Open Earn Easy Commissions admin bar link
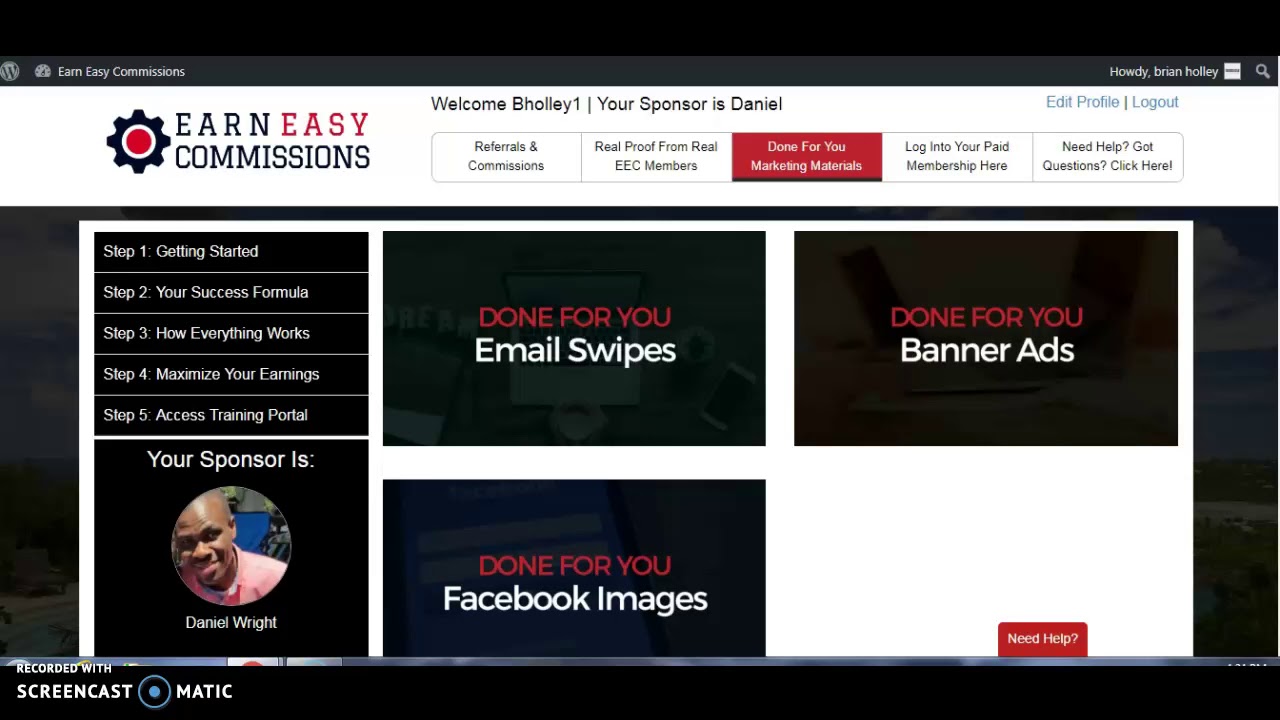The width and height of the screenshot is (1280, 720). (x=121, y=71)
